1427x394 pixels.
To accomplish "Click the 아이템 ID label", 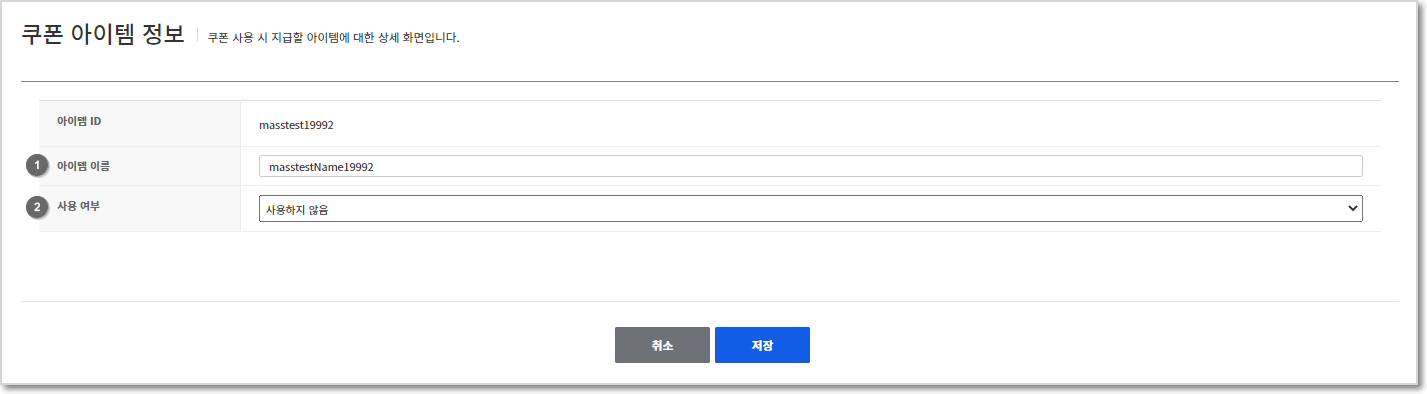I will coord(79,121).
